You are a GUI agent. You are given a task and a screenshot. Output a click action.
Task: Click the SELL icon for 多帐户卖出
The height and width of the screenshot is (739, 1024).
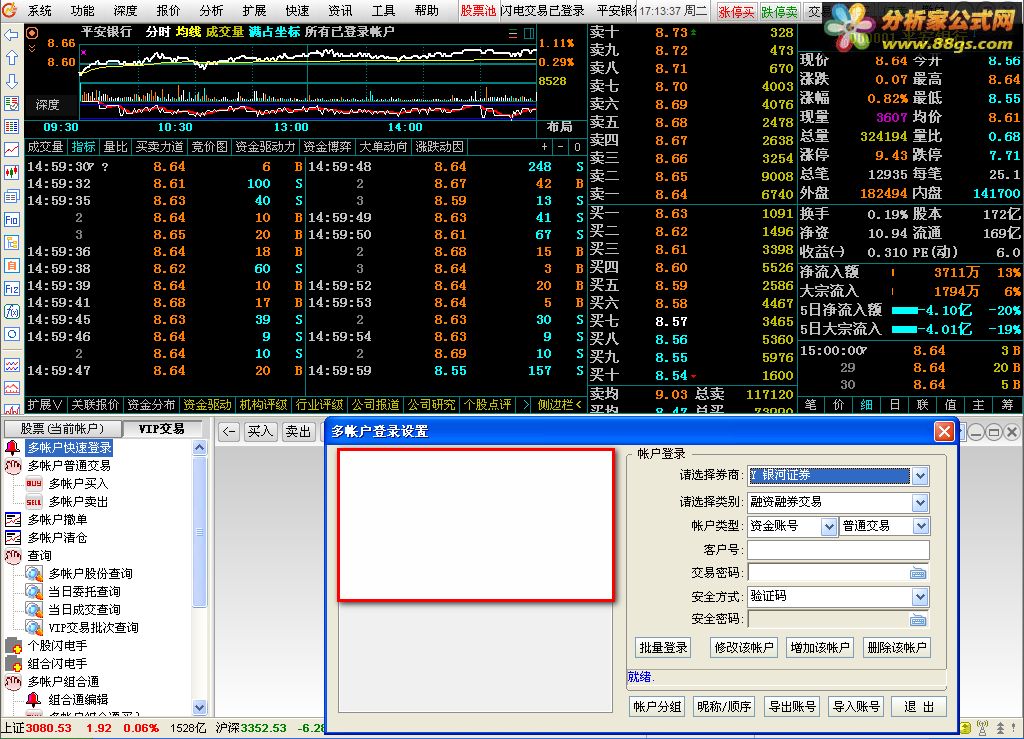click(34, 502)
